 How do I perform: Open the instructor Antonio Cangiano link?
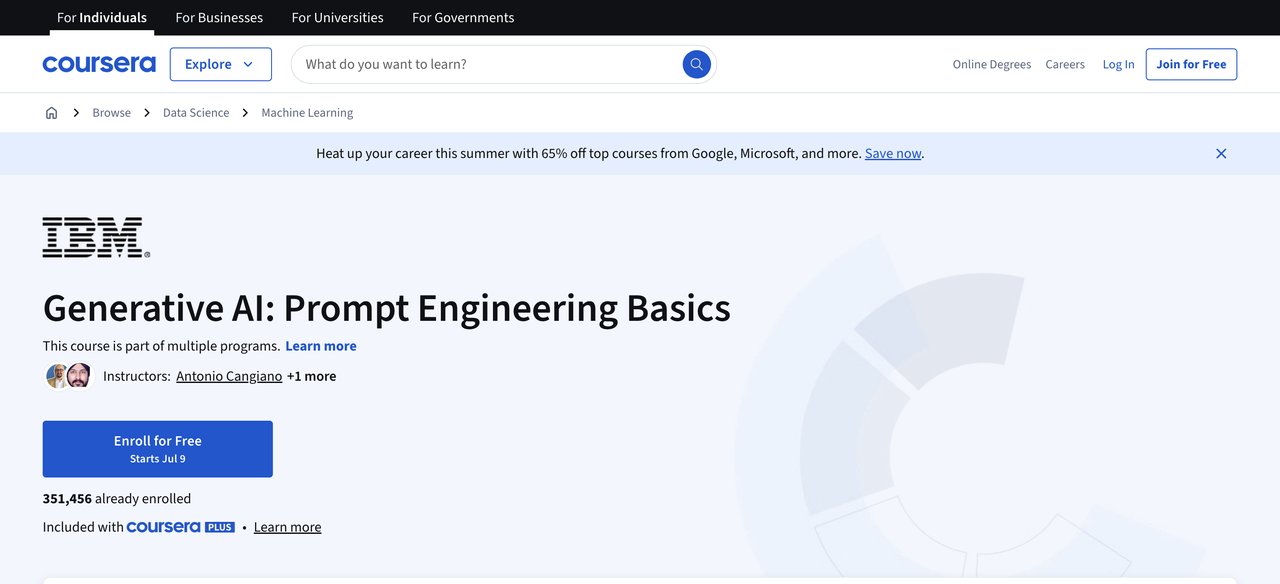(228, 375)
